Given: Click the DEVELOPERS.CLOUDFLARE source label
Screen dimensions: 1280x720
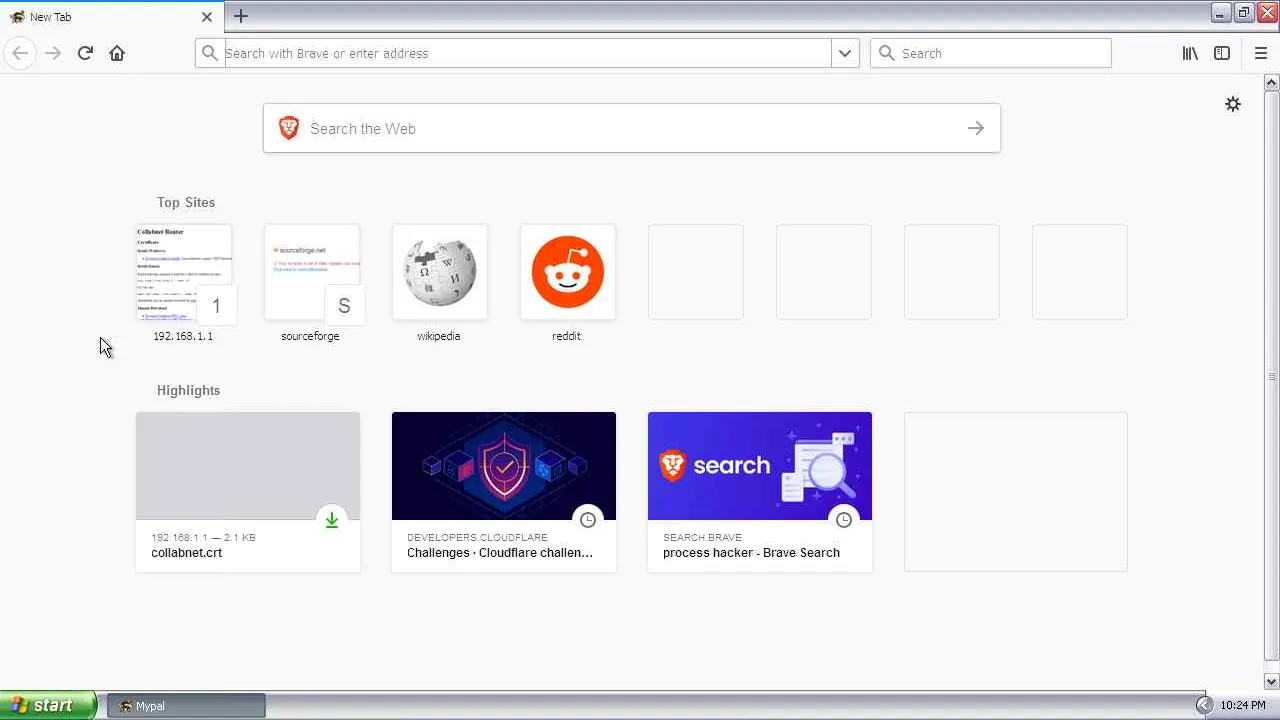Looking at the screenshot, I should click(477, 537).
